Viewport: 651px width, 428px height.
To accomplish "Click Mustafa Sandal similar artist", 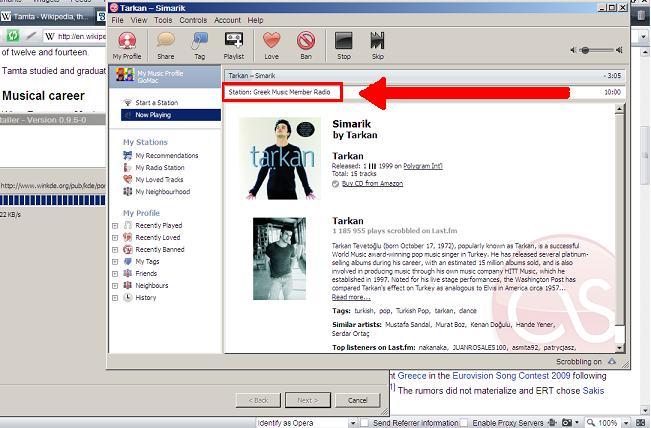I will (408, 324).
